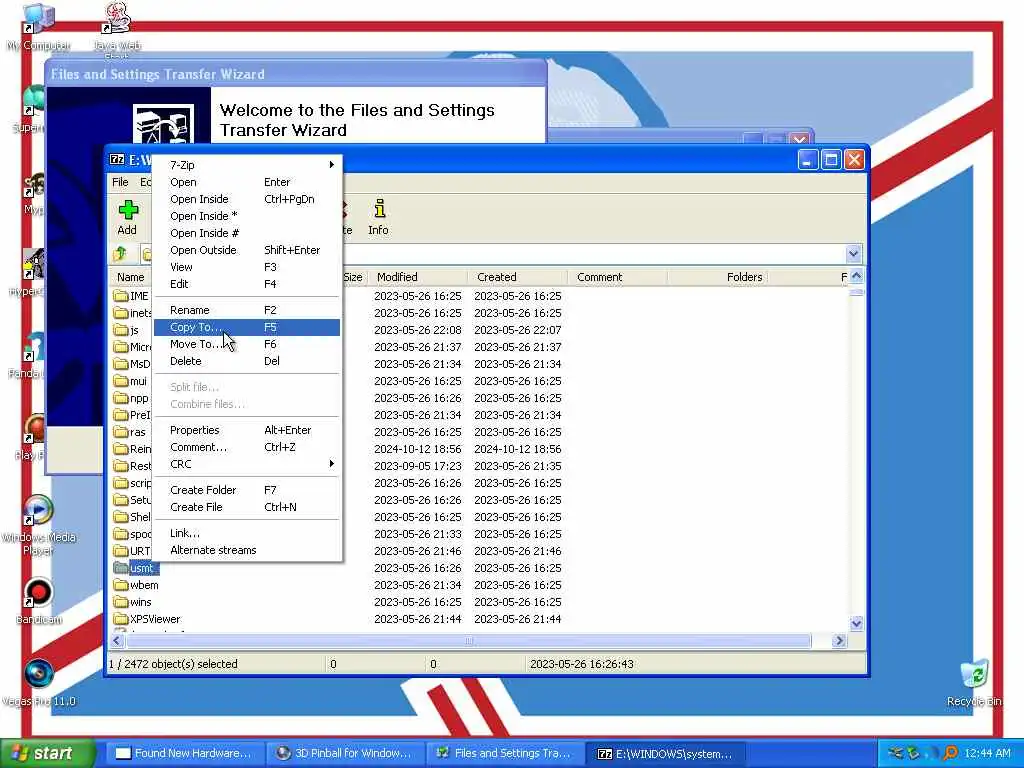Click the IME folder icon
The width and height of the screenshot is (1024, 768).
point(120,296)
